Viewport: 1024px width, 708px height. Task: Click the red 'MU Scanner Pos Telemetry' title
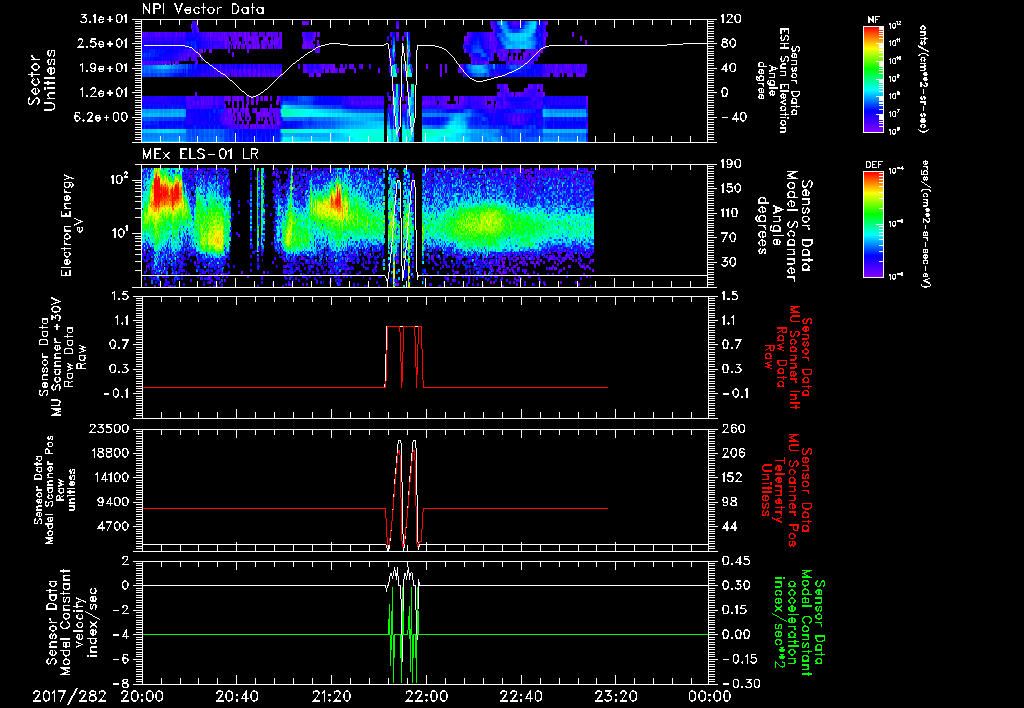pos(786,491)
